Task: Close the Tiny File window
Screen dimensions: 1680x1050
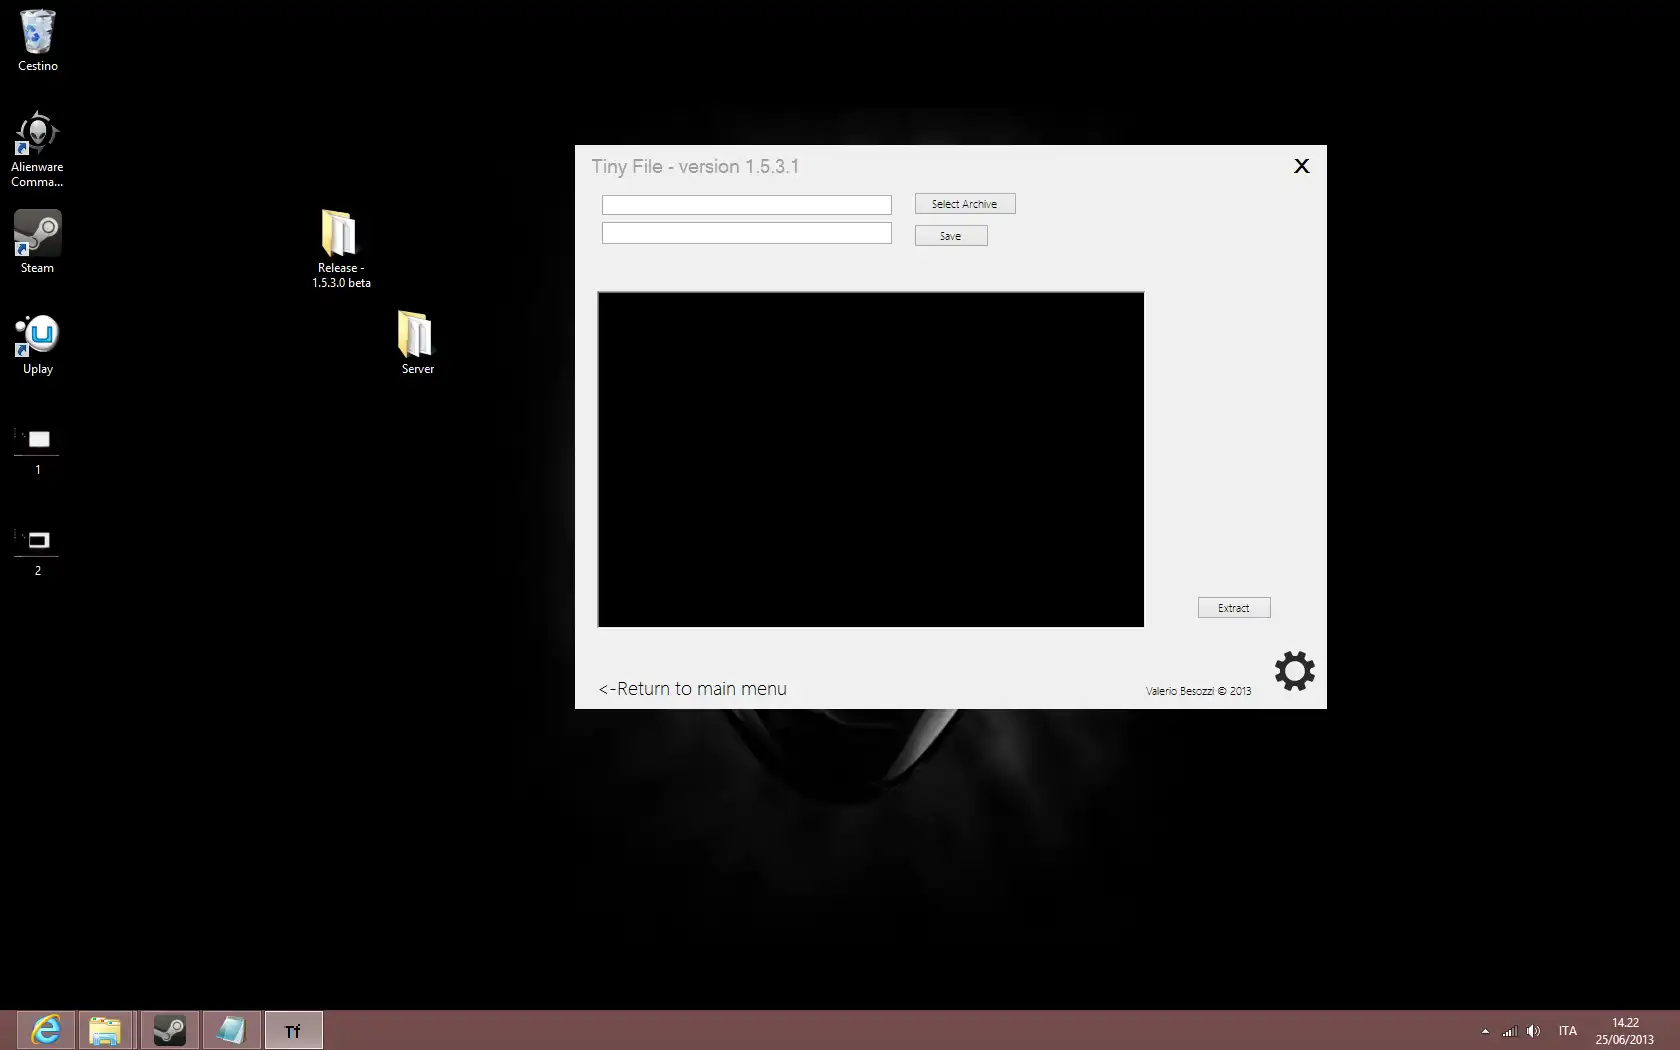Action: coord(1302,166)
